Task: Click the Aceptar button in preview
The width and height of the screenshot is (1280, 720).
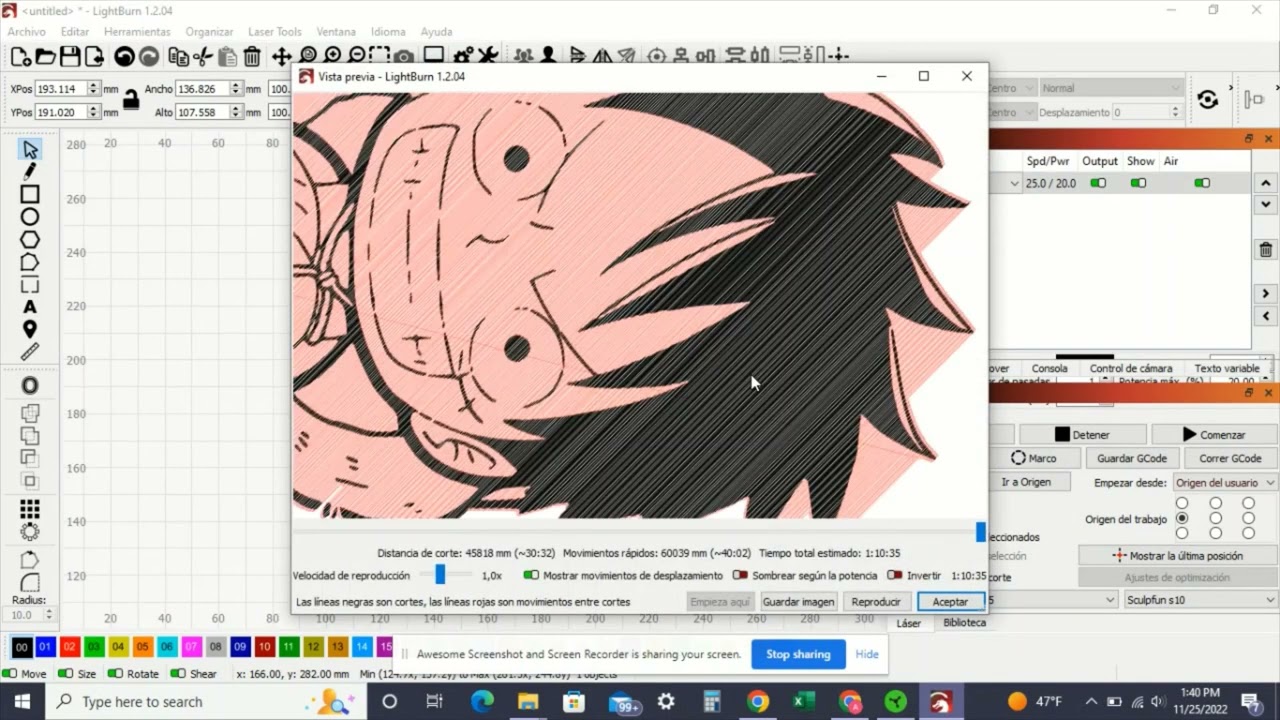Action: pyautogui.click(x=950, y=602)
